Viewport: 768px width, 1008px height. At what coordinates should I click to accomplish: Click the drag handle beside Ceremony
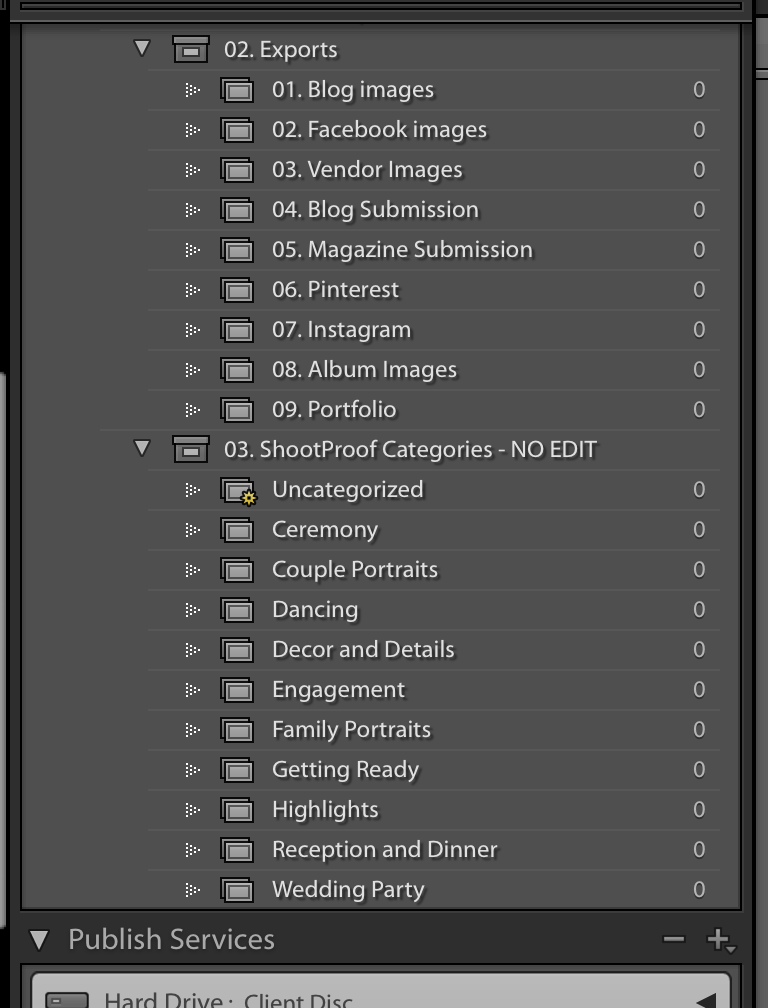[192, 530]
